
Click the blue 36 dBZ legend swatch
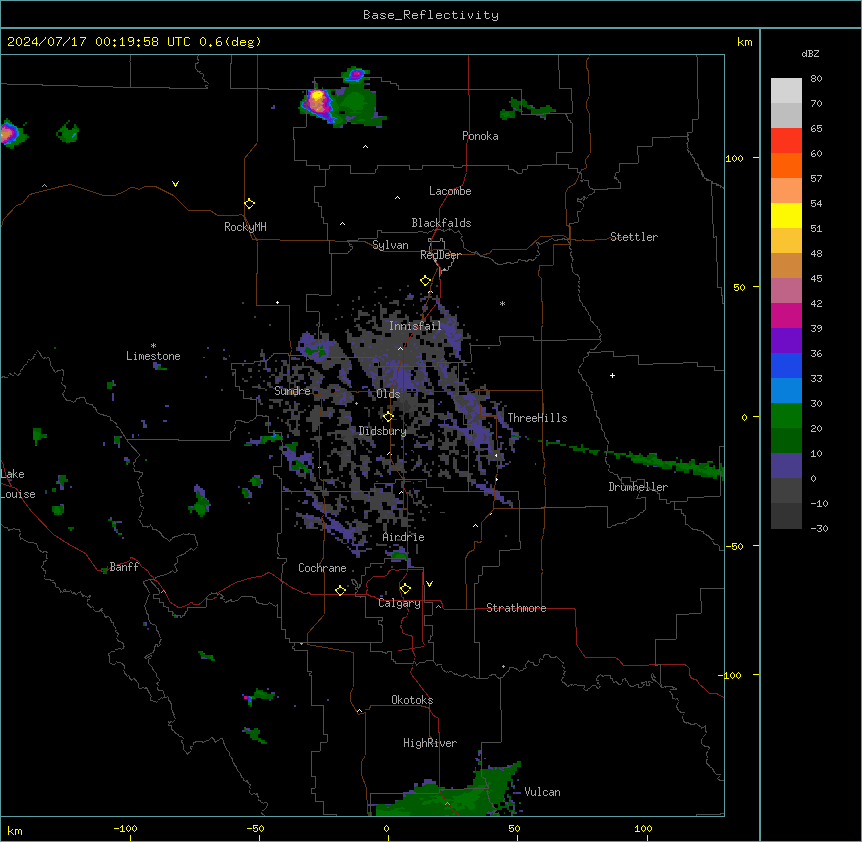click(x=786, y=365)
